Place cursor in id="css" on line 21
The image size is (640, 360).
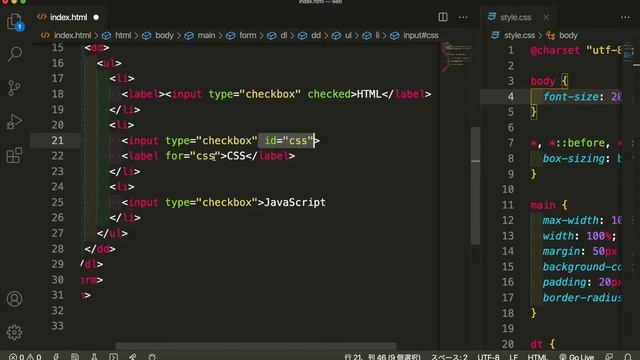(x=288, y=140)
